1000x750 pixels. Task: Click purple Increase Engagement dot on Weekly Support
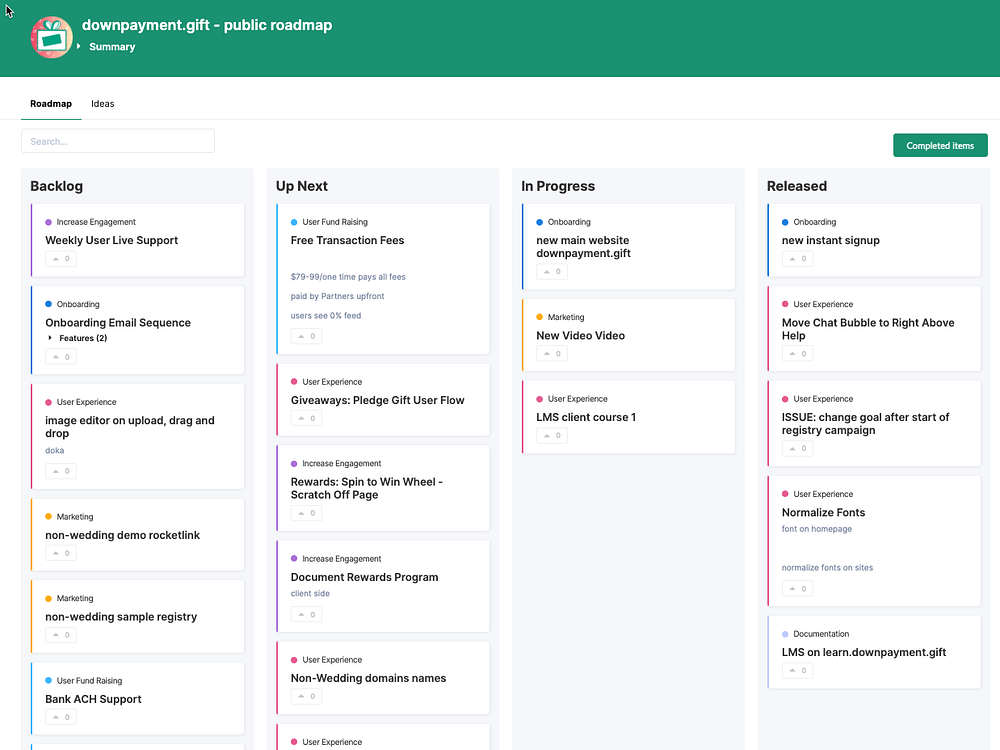coord(48,222)
